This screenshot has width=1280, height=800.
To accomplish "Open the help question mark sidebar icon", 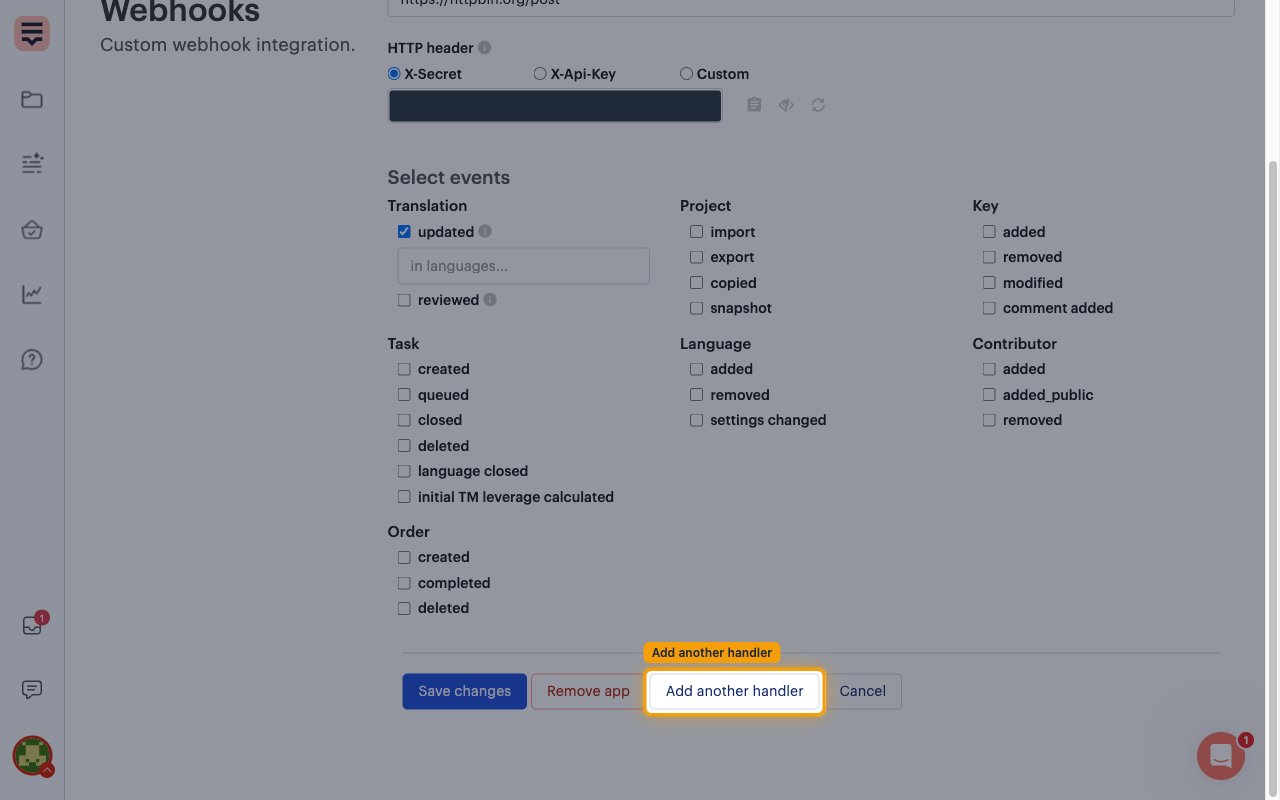I will (32, 360).
